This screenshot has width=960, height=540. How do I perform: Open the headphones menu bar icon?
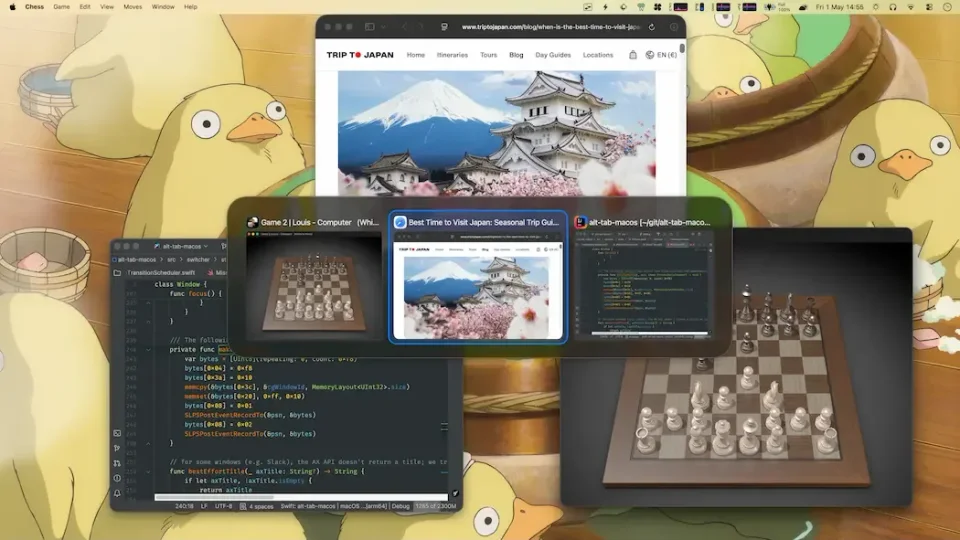click(893, 7)
